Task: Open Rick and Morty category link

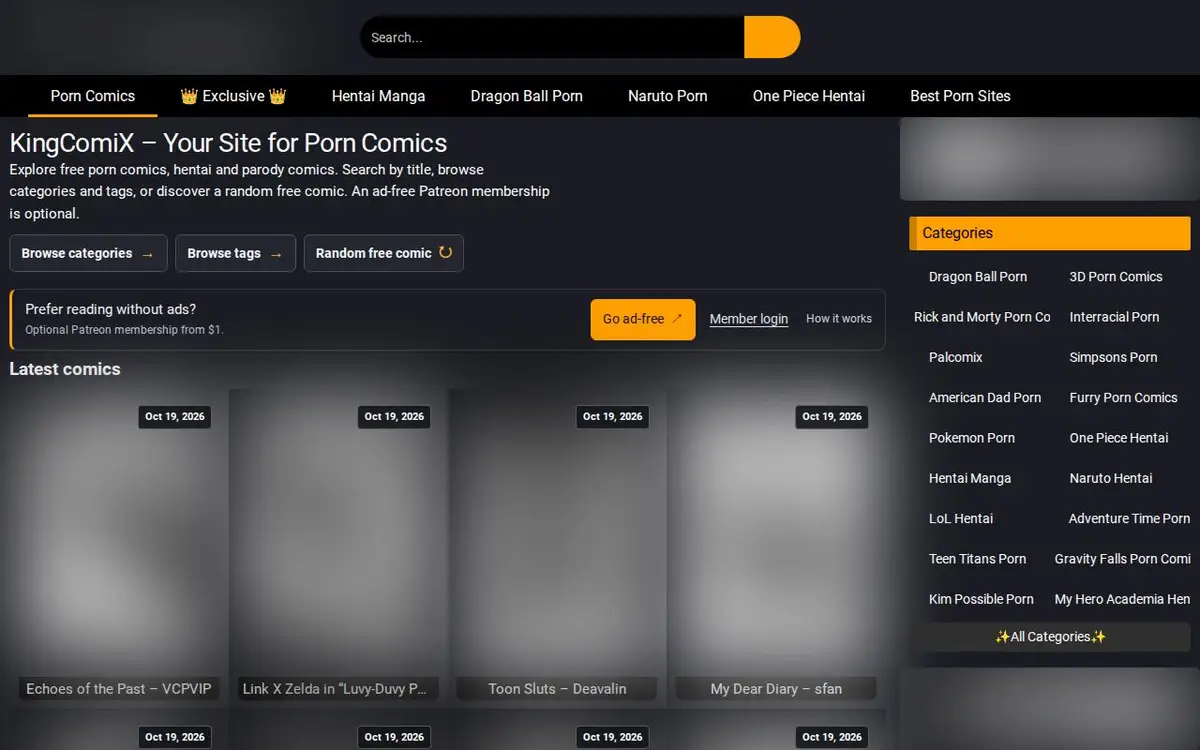Action: (982, 317)
